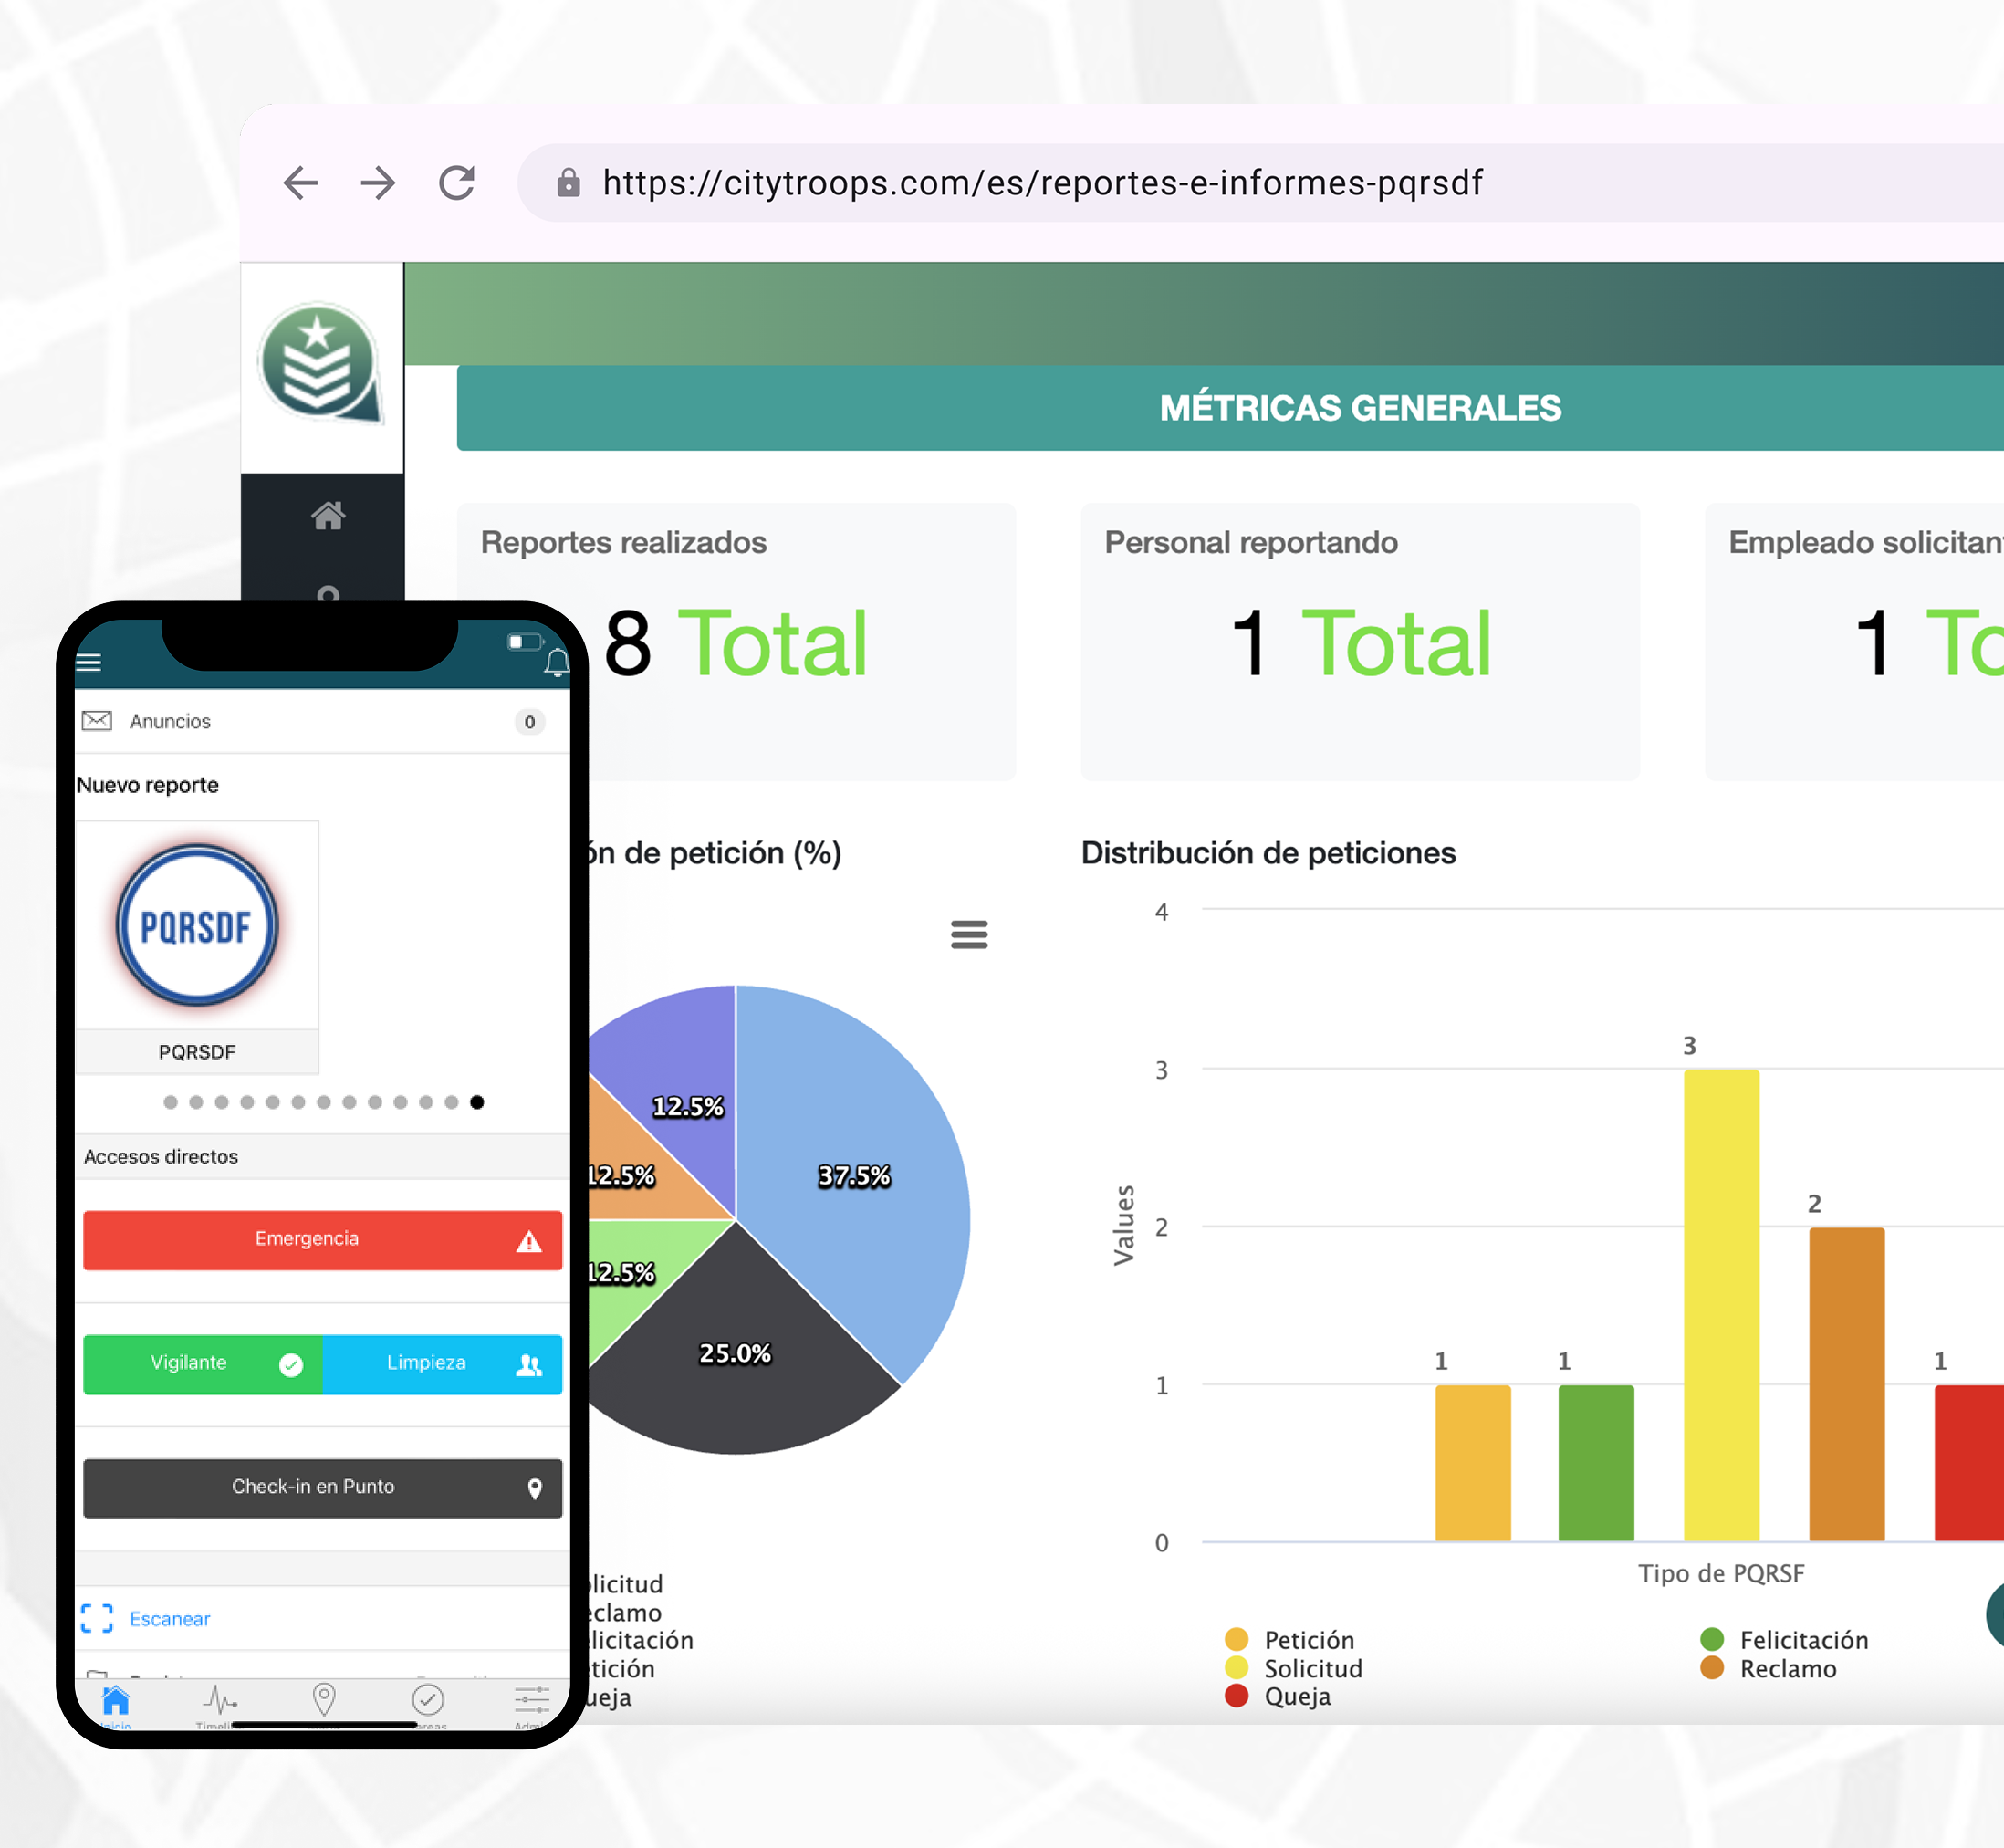
Task: Open the home icon in dark sidebar
Action: pos(328,515)
